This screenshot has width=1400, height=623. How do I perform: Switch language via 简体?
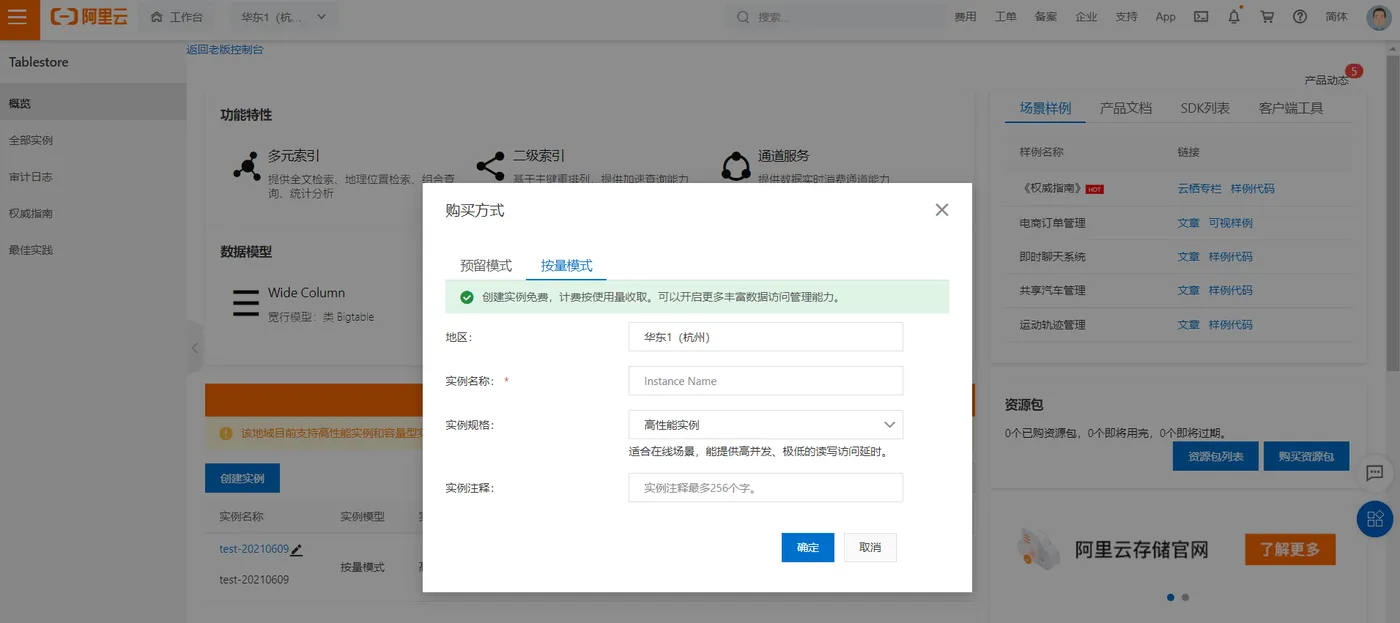pyautogui.click(x=1336, y=17)
